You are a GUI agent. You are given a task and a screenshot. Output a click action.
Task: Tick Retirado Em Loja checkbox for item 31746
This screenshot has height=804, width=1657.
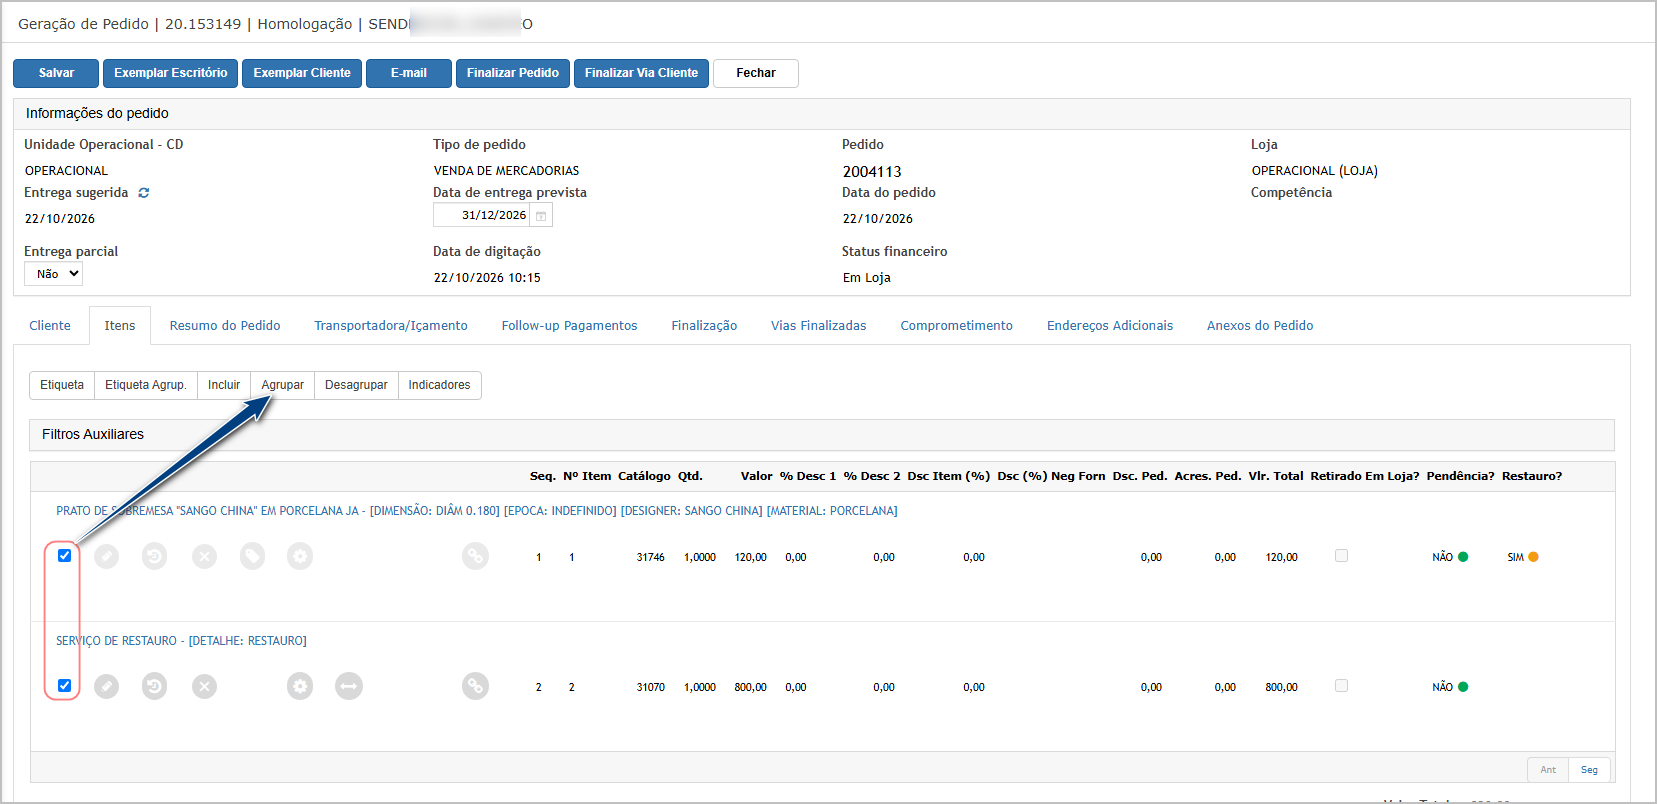pos(1341,555)
